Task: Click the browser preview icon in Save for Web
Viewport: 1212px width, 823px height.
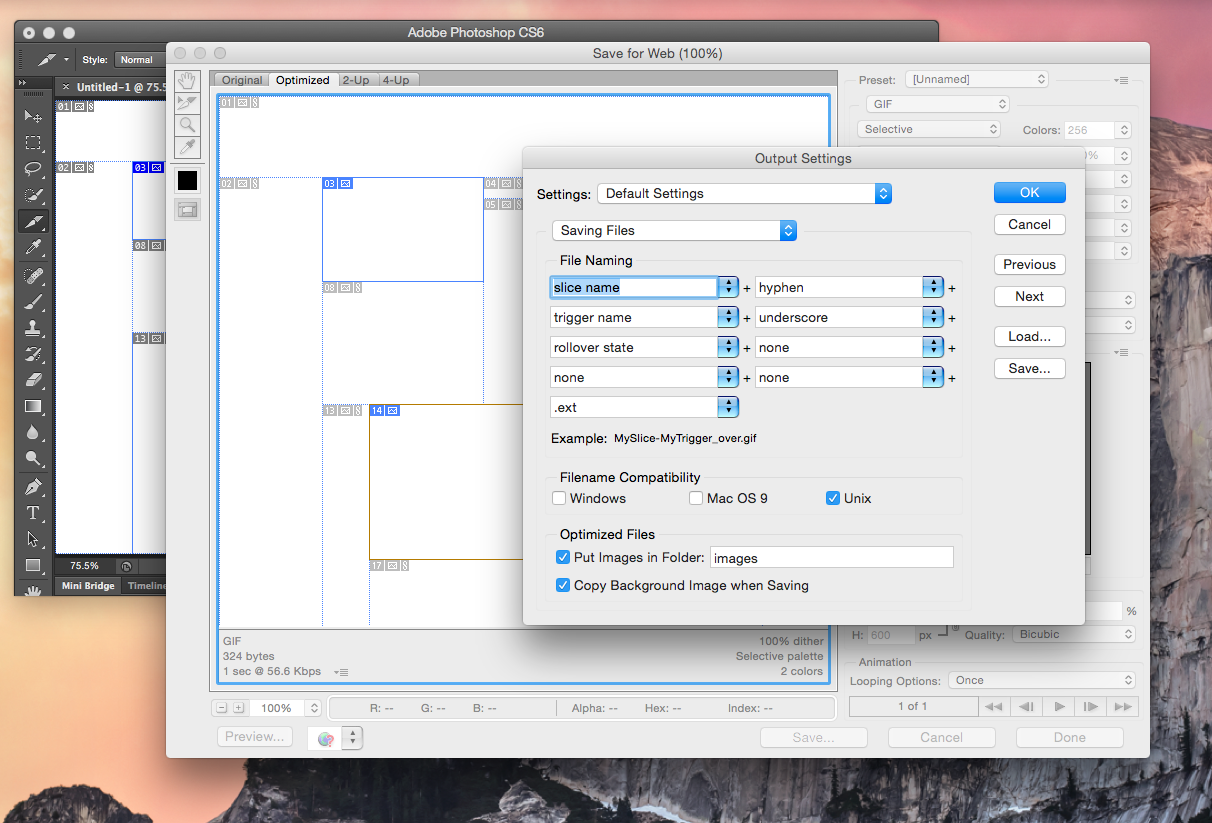Action: (x=326, y=739)
